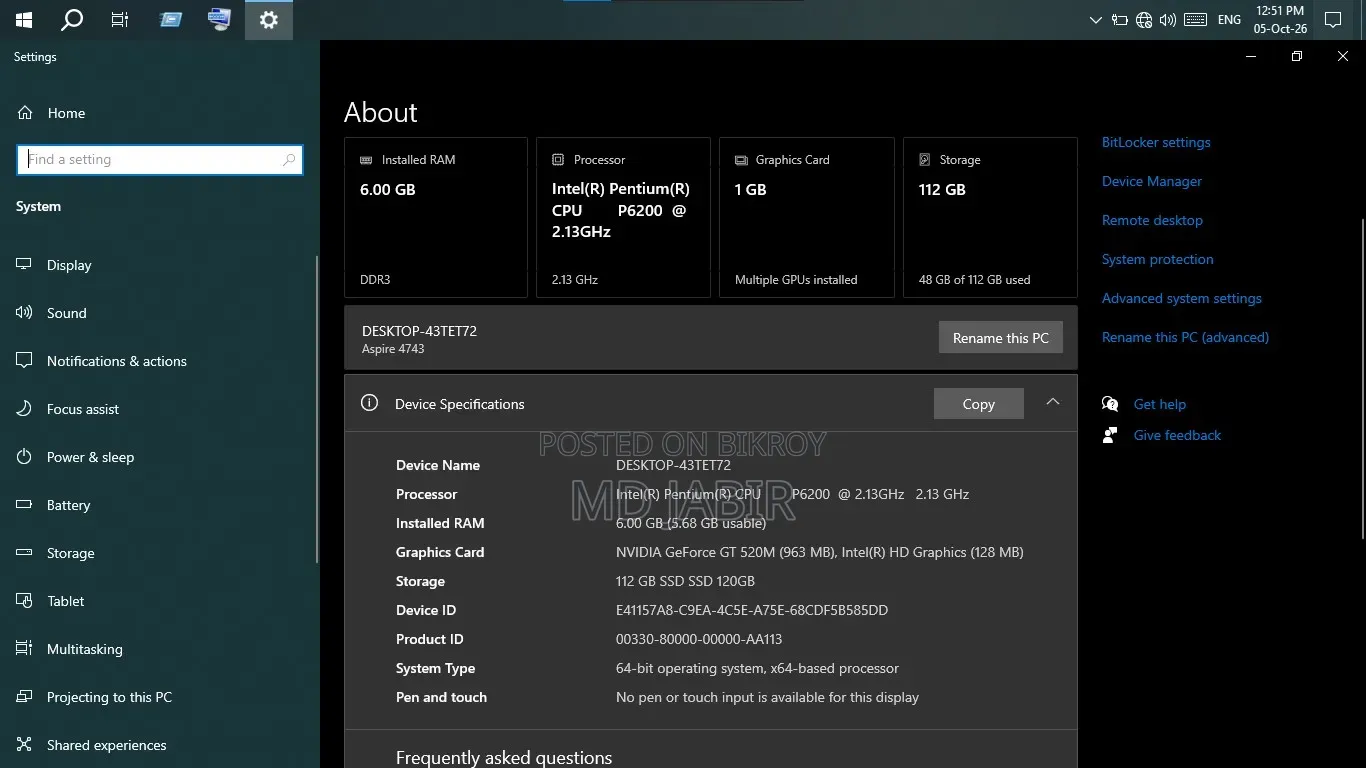
Task: Open Task View on the taskbar
Action: [x=120, y=19]
